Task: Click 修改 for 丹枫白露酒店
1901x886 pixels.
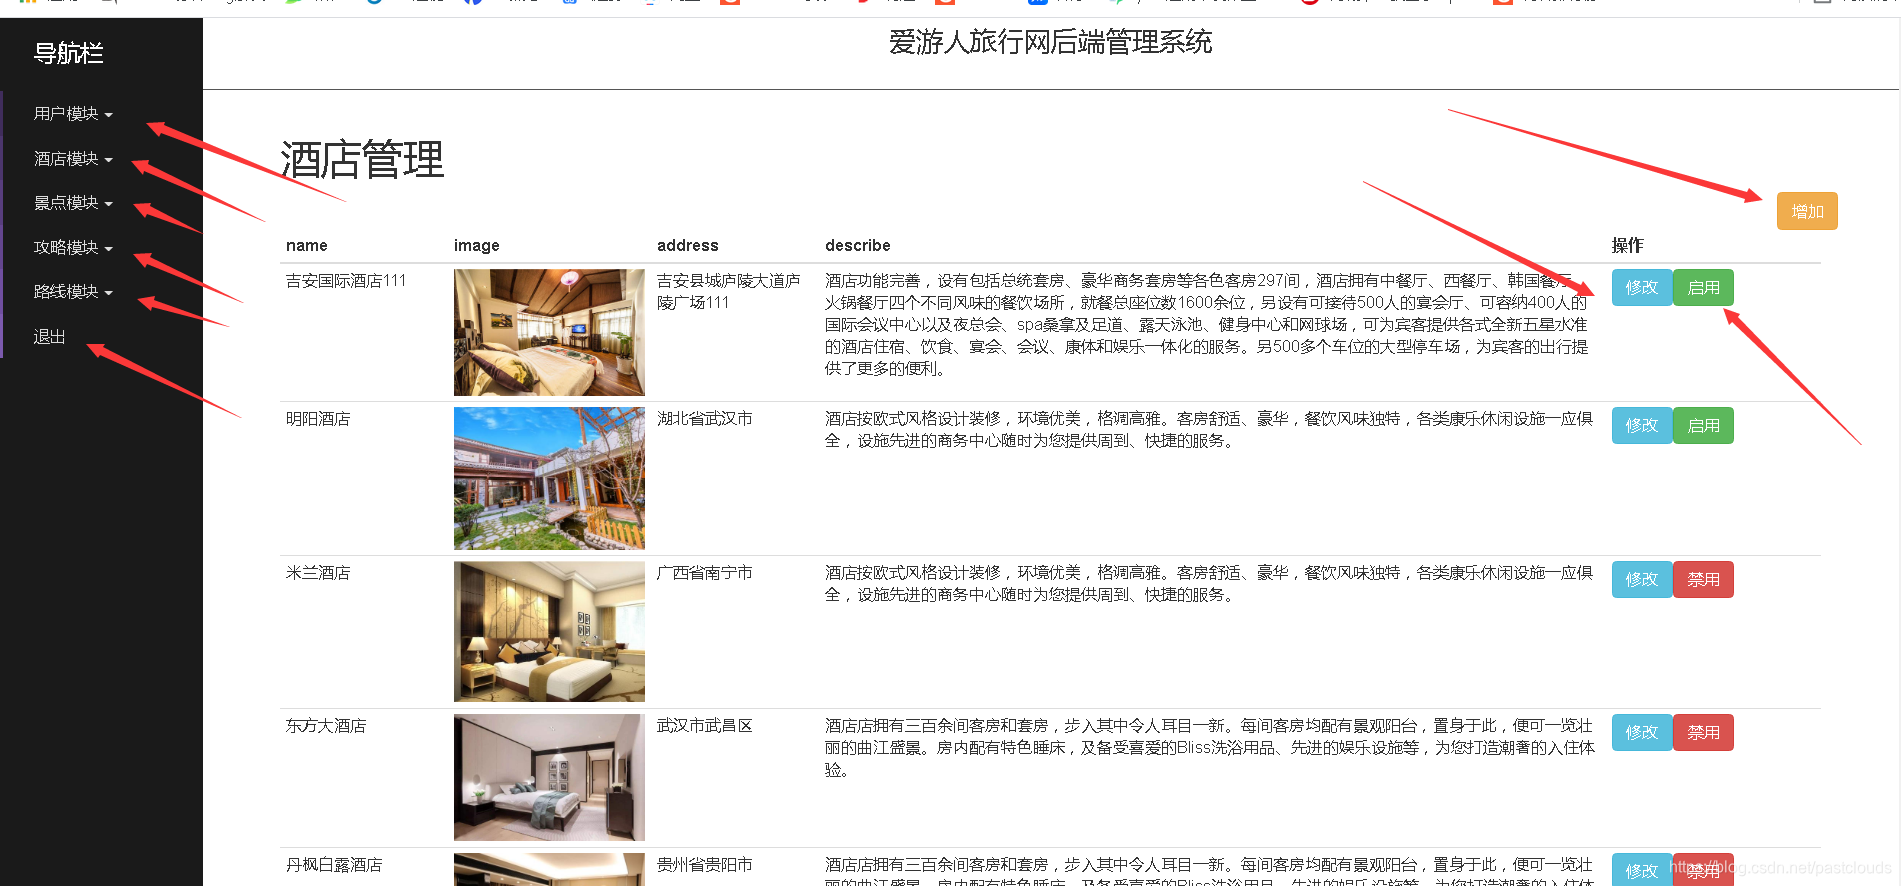Action: coord(1642,870)
